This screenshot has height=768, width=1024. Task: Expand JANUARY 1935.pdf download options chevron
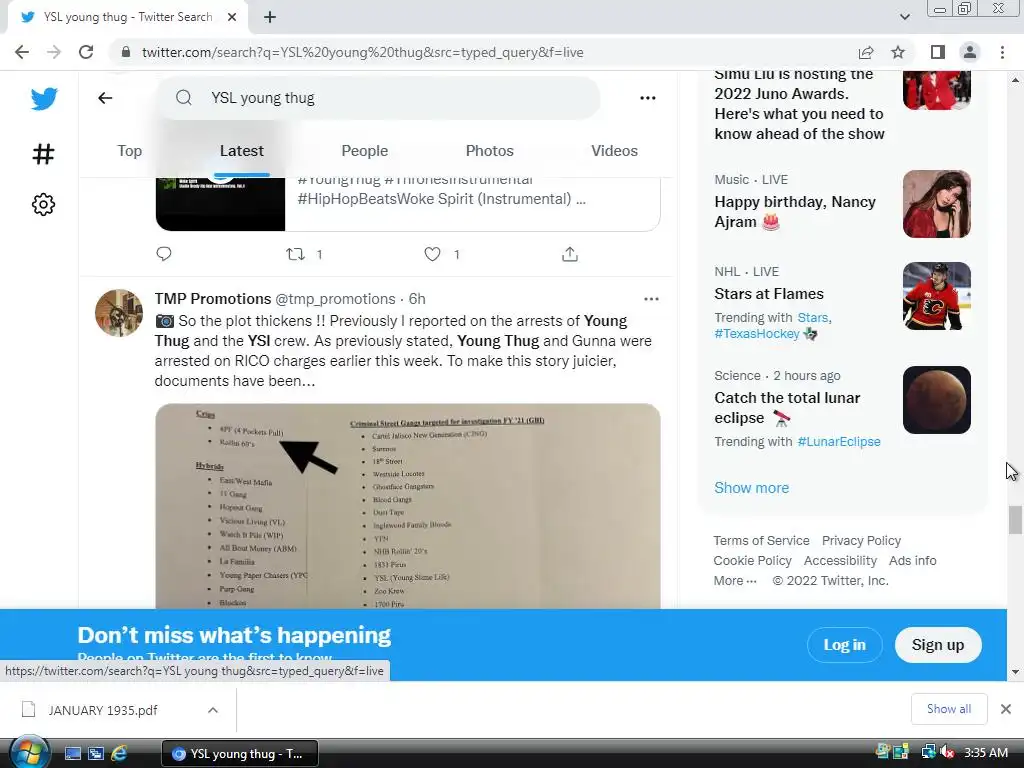pyautogui.click(x=213, y=710)
